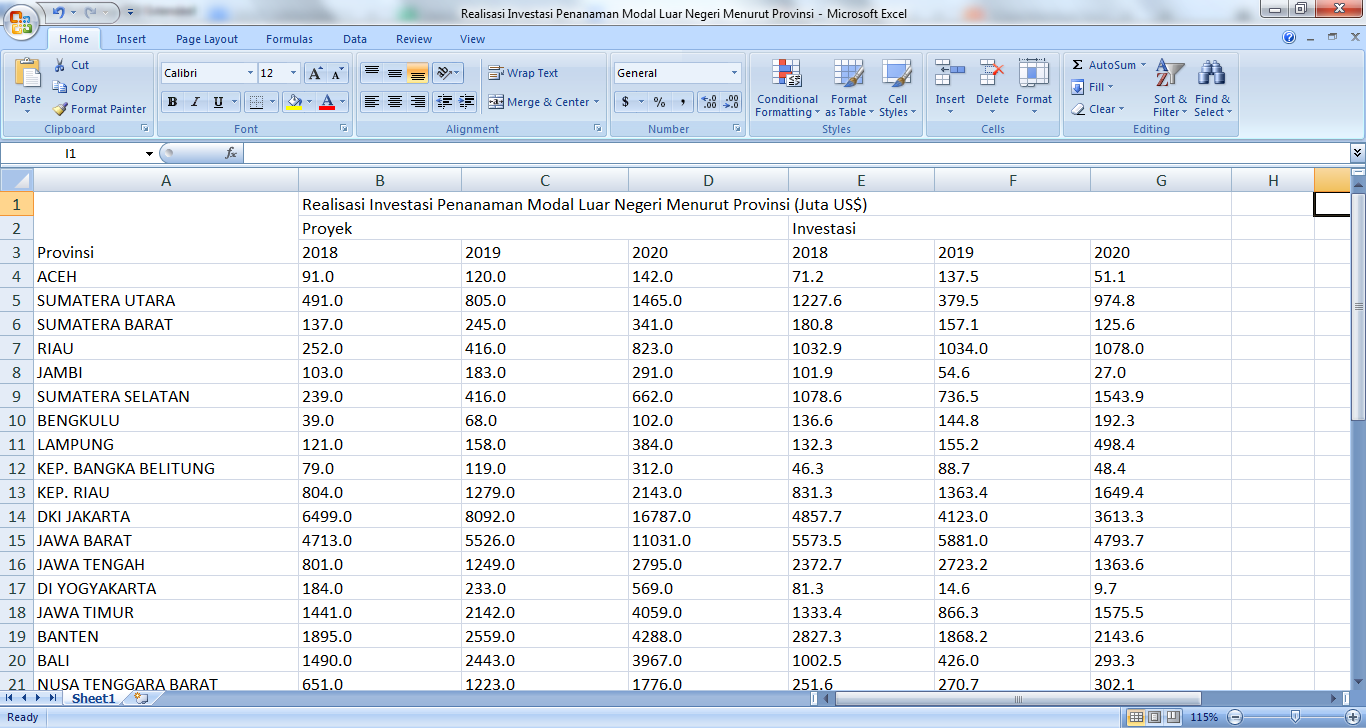Screen dimensions: 1366x728
Task: Click the Conditional Formatting icon
Action: coord(787,75)
